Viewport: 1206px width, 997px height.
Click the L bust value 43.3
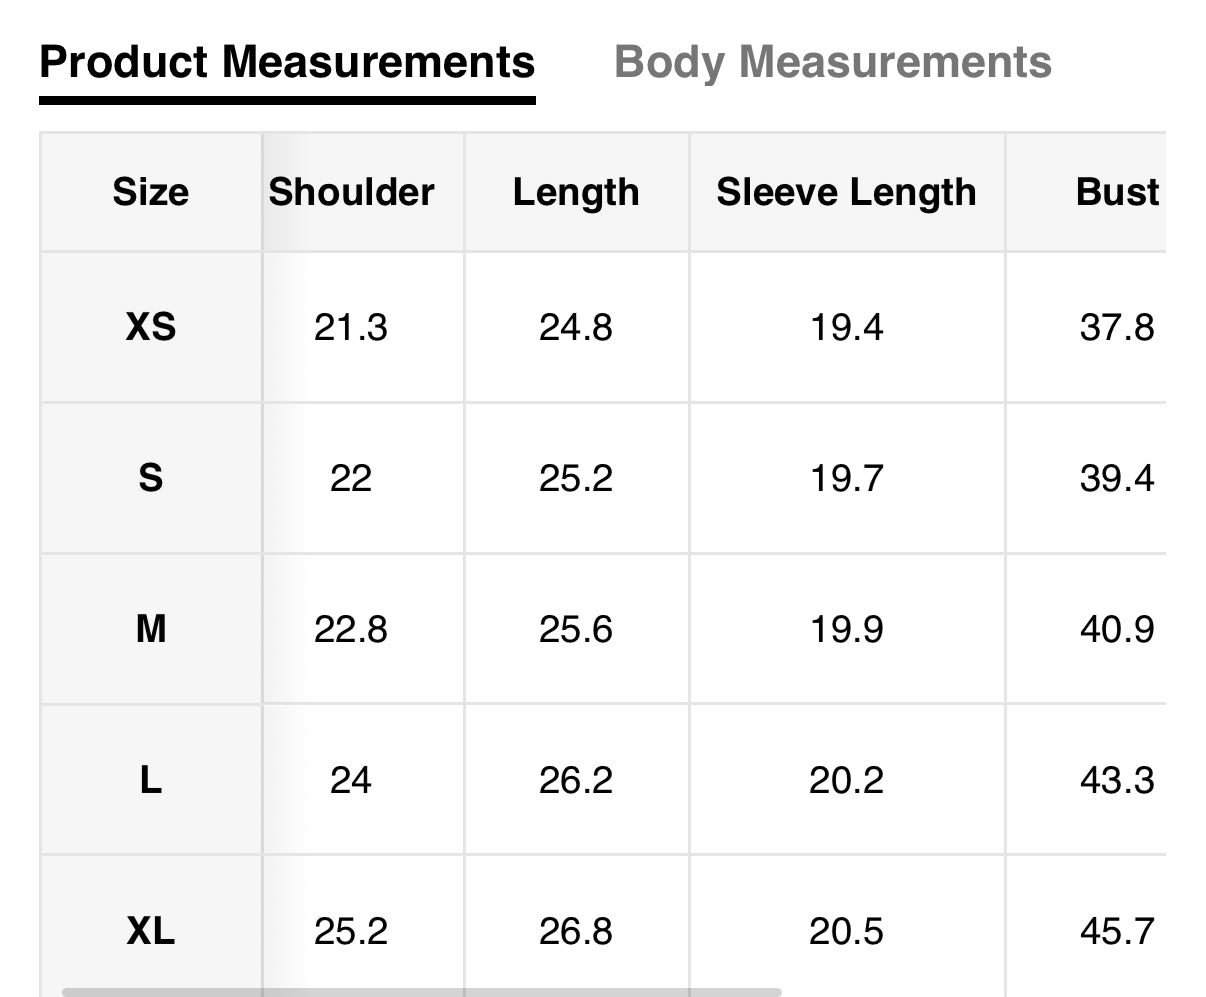(x=1117, y=780)
